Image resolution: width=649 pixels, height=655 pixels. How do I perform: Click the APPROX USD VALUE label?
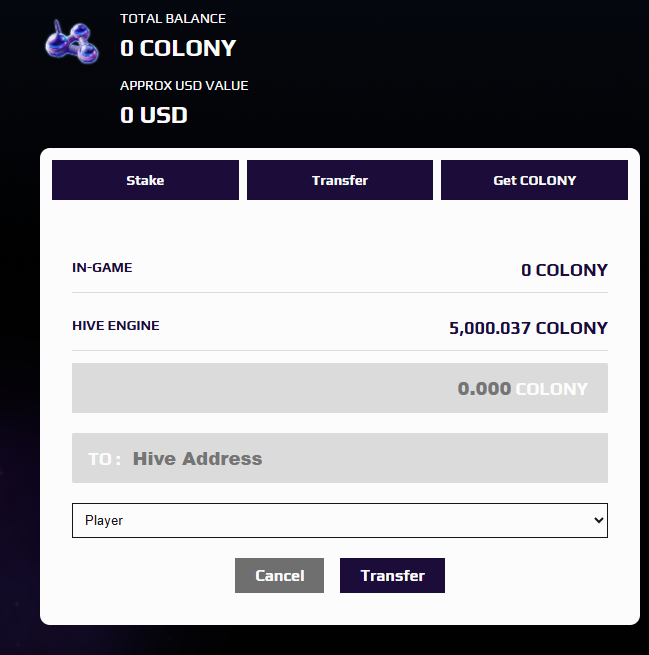coord(184,86)
